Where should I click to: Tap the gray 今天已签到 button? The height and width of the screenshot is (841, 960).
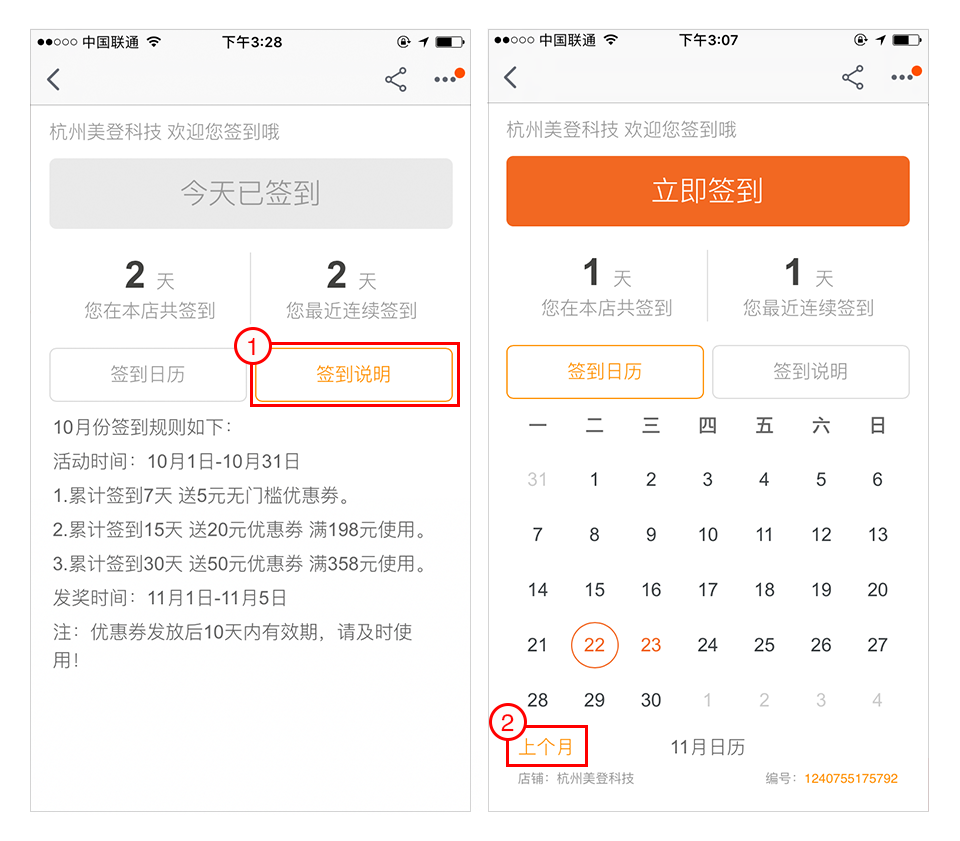(x=251, y=193)
